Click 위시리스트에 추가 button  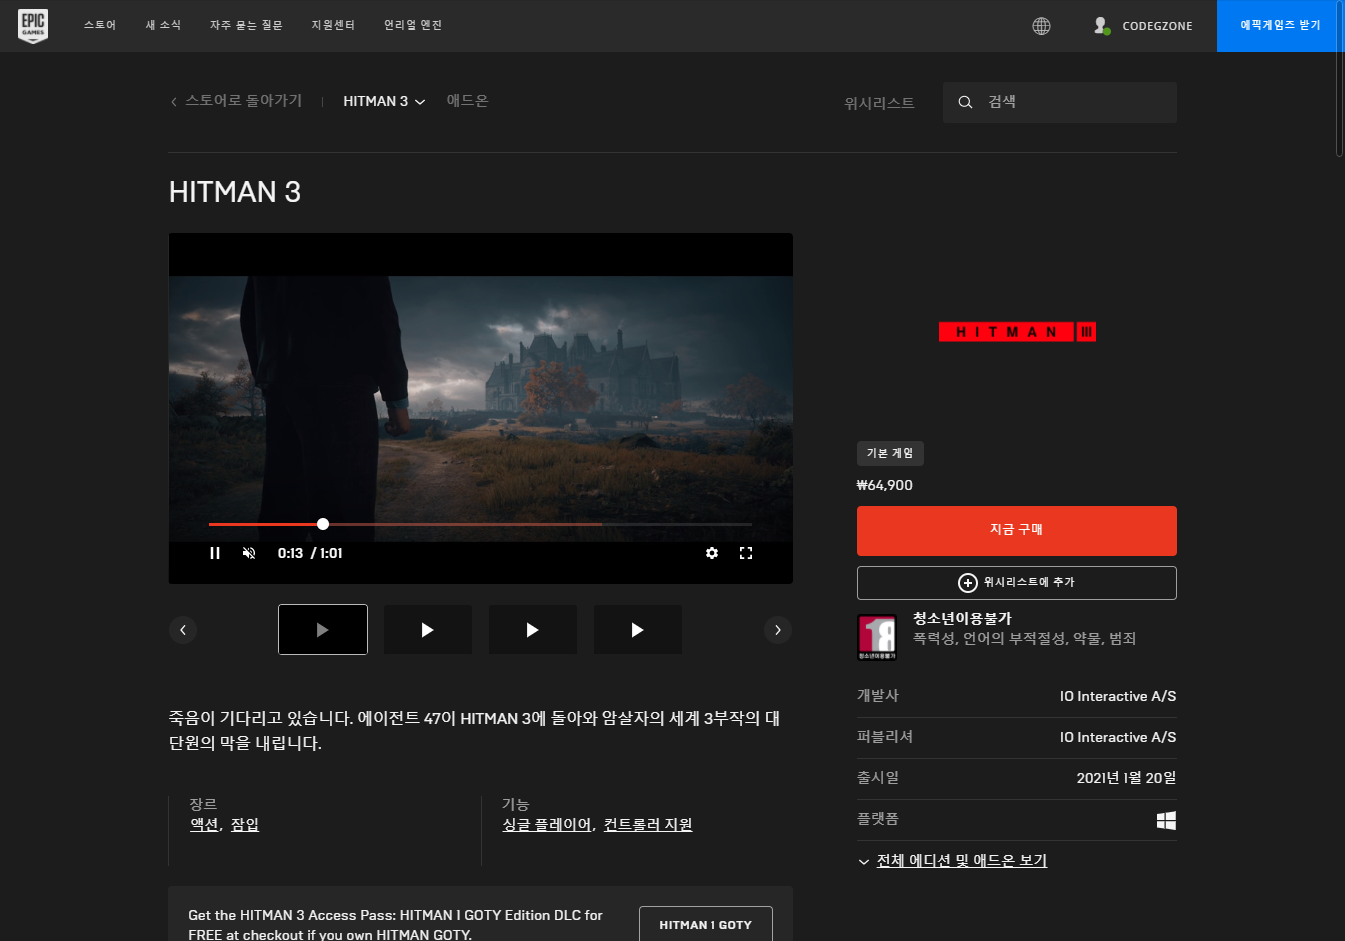[x=1017, y=583]
